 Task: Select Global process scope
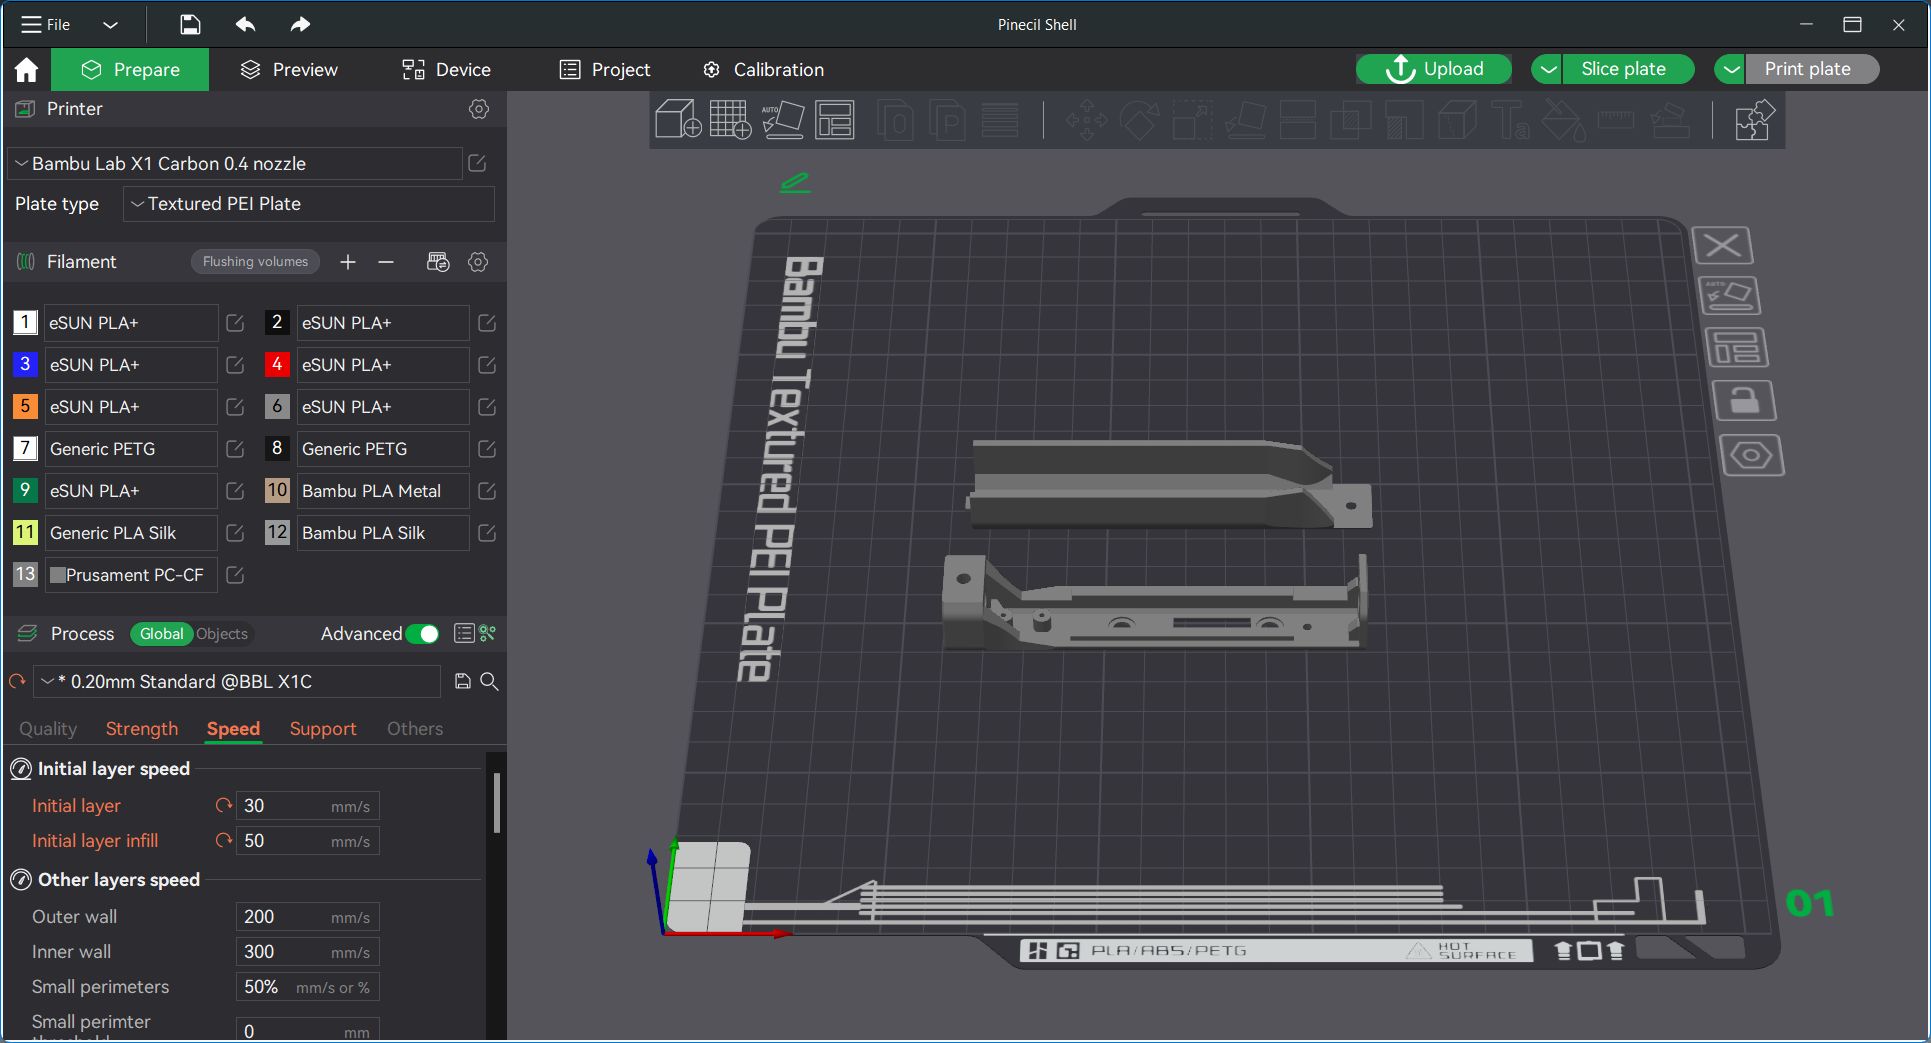click(161, 634)
